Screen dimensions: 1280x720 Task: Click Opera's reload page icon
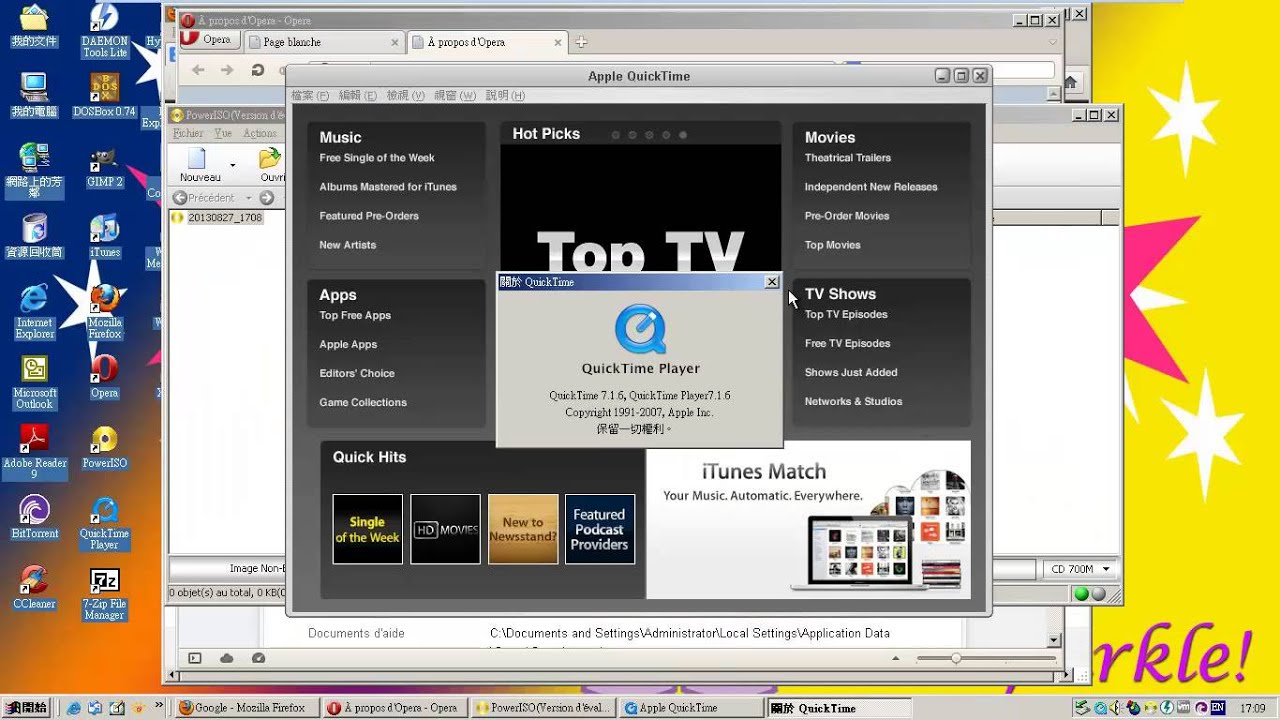tap(257, 70)
